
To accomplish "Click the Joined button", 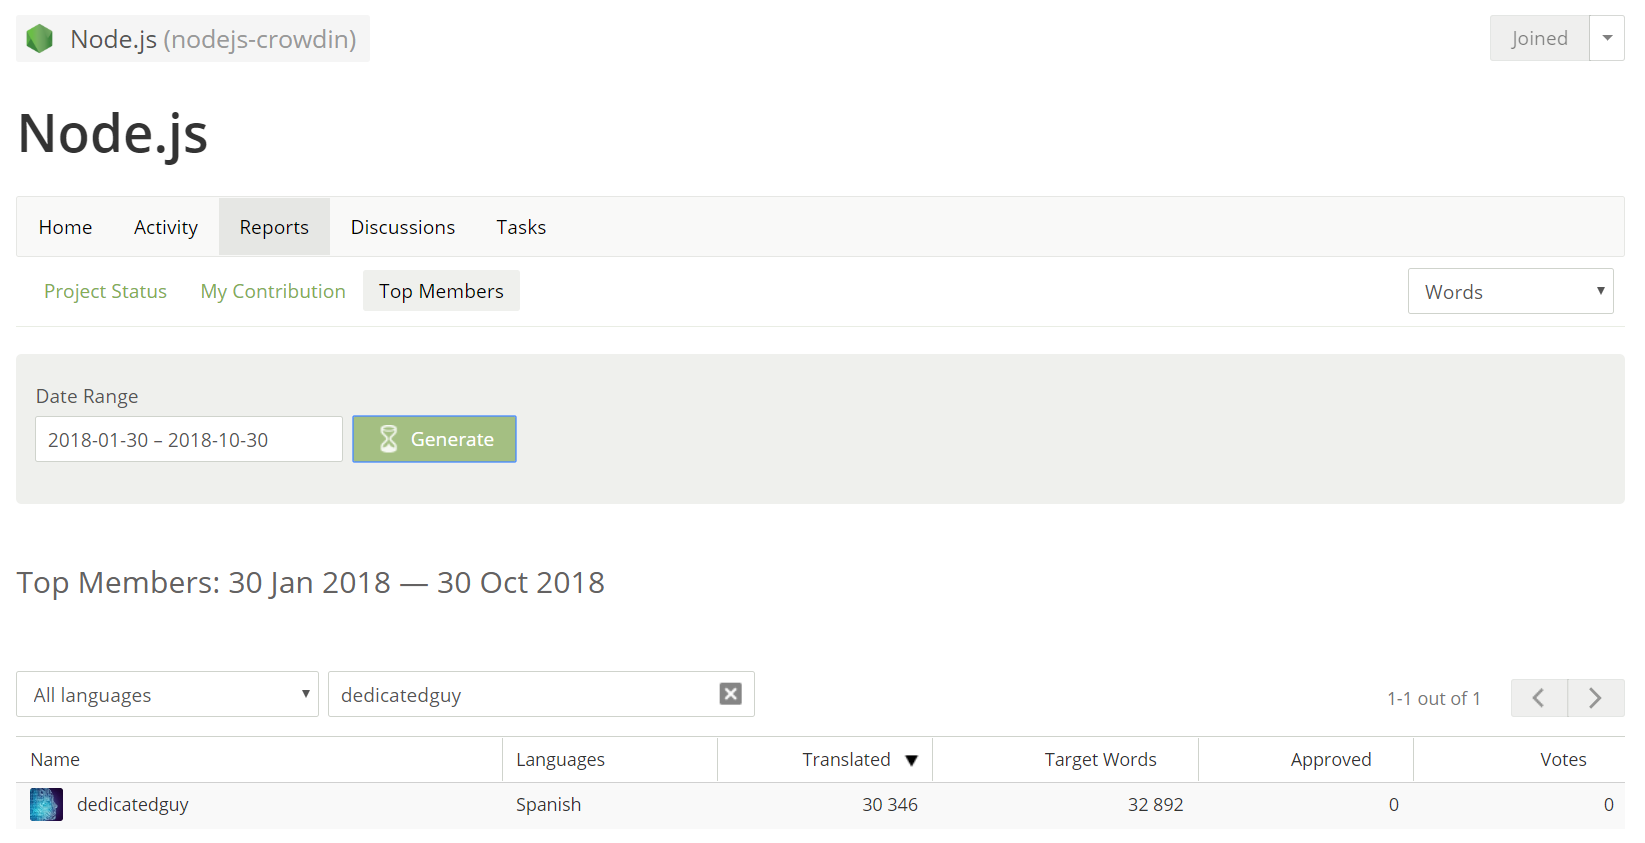I will [x=1539, y=38].
